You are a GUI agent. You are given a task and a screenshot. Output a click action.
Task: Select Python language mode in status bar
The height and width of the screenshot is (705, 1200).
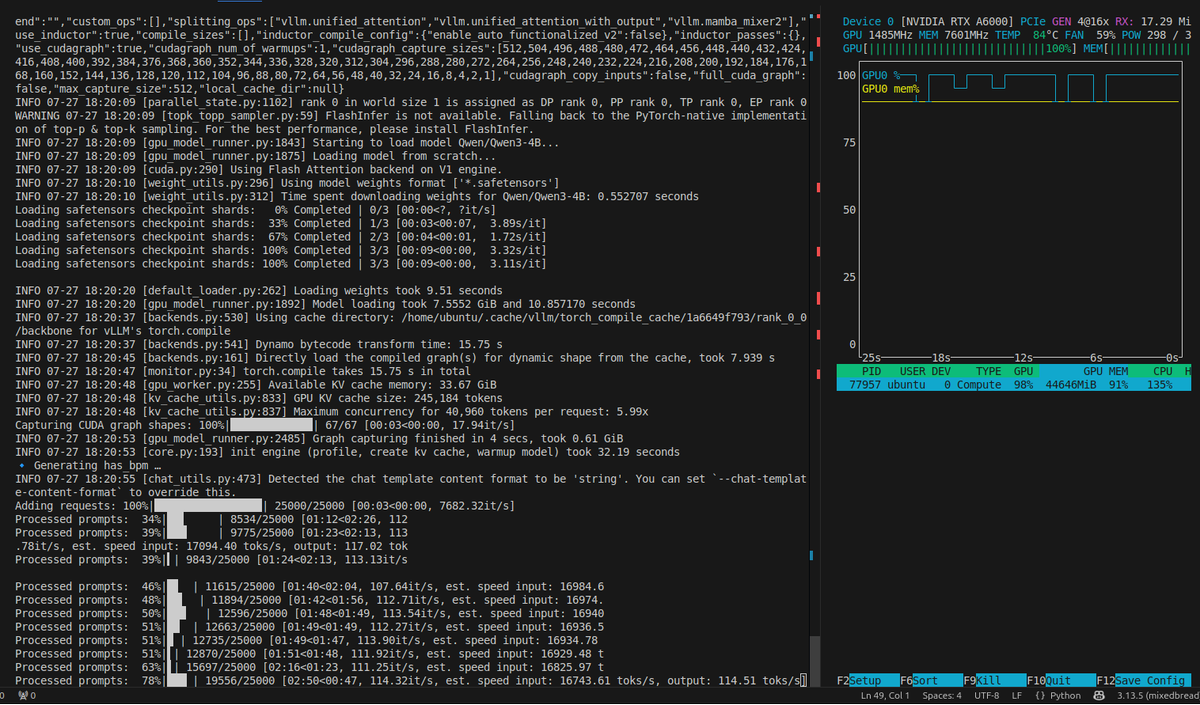click(x=1064, y=695)
